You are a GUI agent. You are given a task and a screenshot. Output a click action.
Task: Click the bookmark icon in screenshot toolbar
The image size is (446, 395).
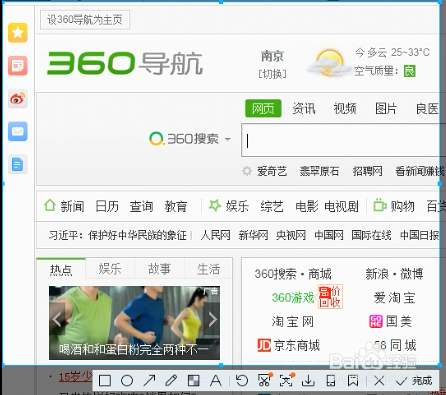click(x=353, y=381)
